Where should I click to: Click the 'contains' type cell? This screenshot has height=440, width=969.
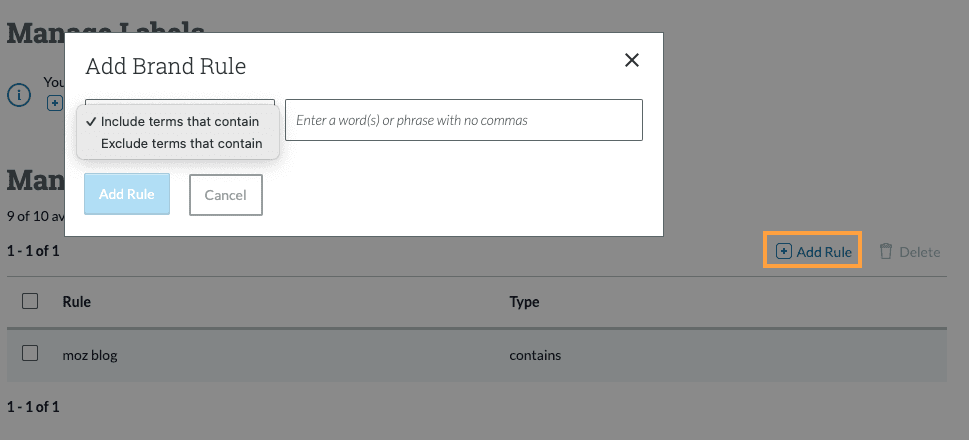point(535,355)
